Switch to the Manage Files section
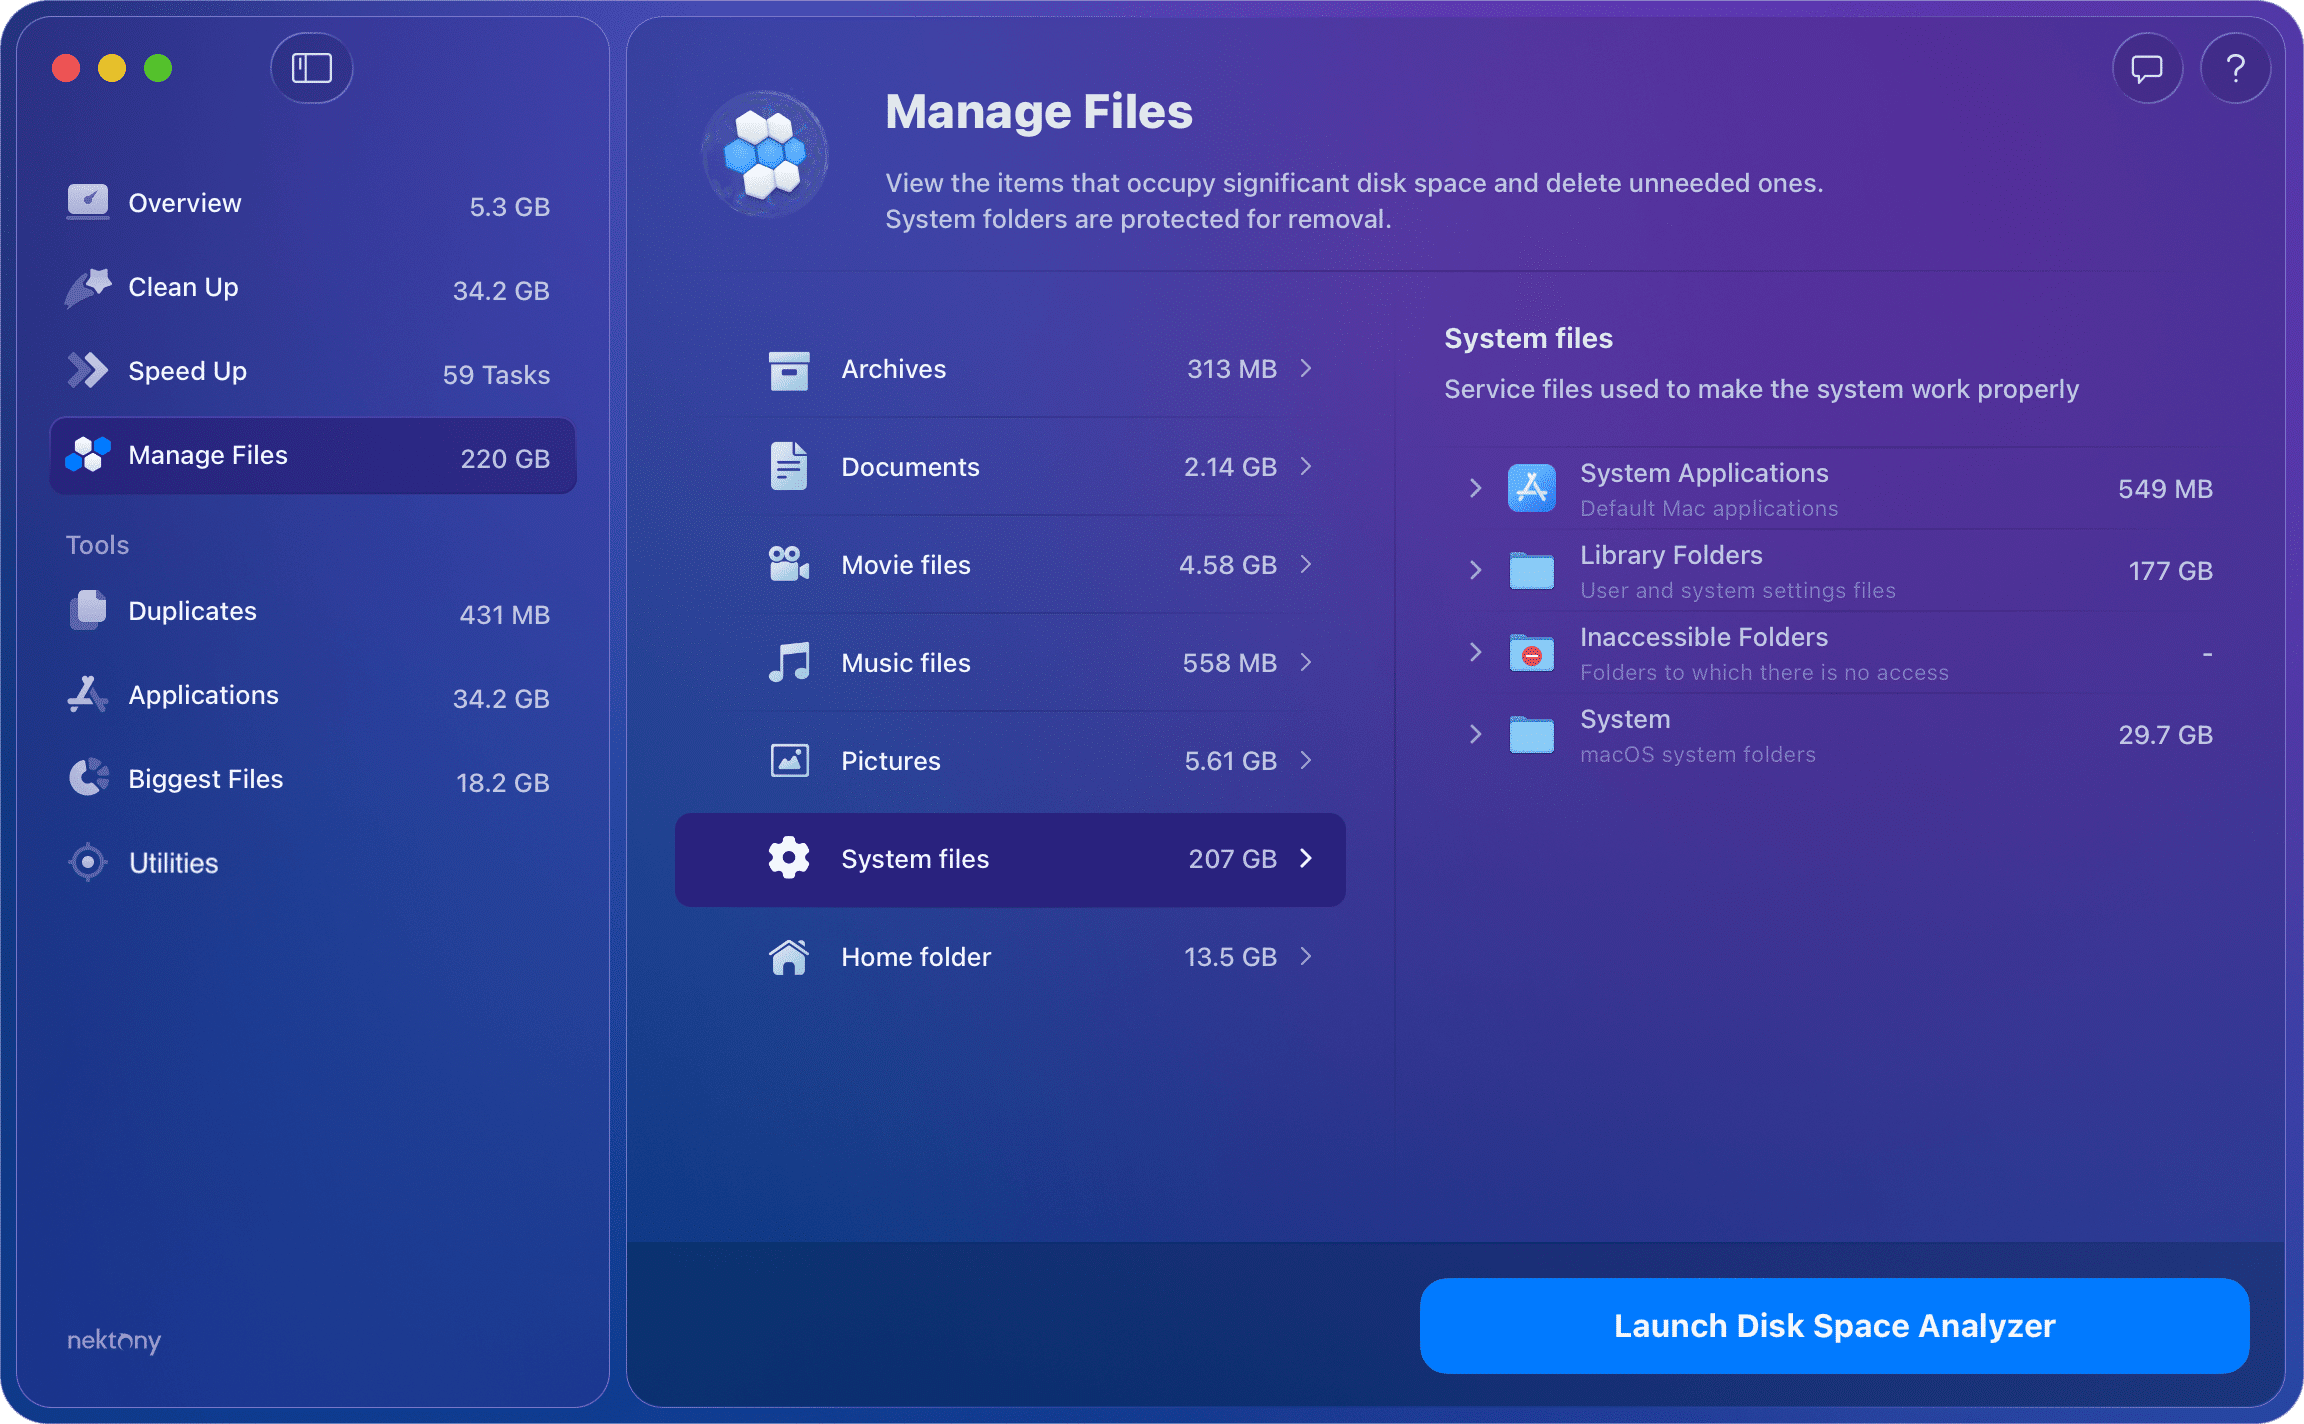Viewport: 2304px width, 1424px height. 207,455
